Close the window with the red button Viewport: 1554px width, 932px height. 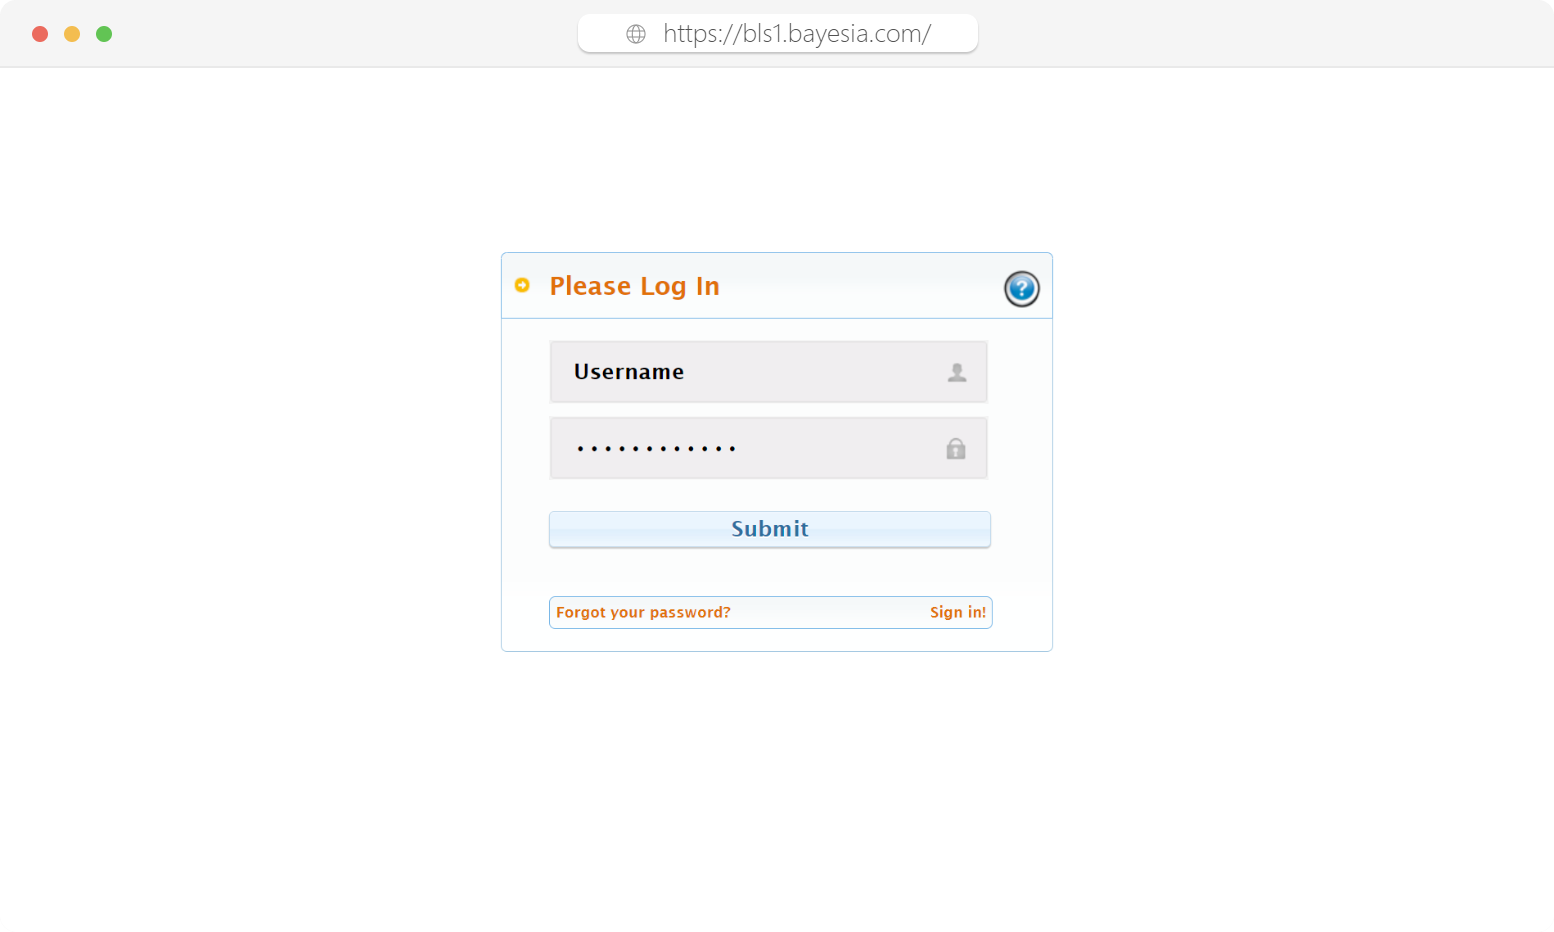click(x=40, y=34)
